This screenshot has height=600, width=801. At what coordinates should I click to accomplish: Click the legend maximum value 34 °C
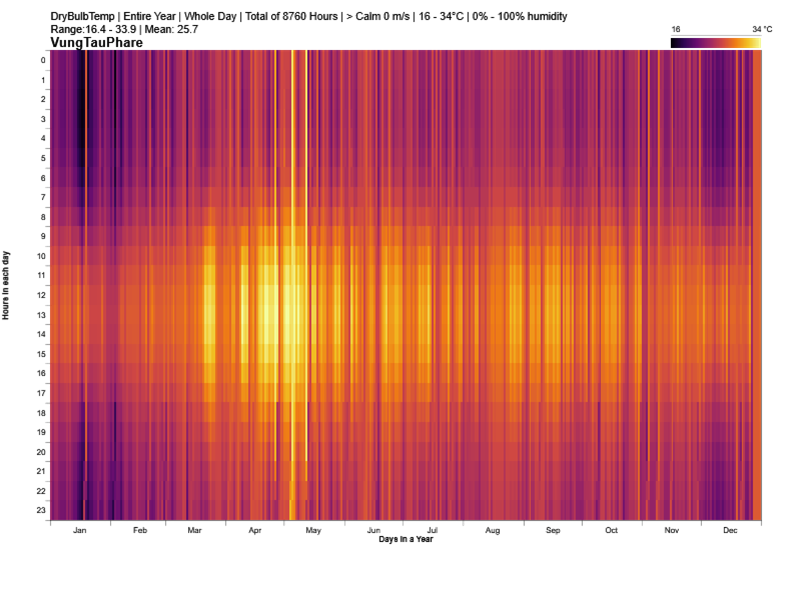[762, 29]
